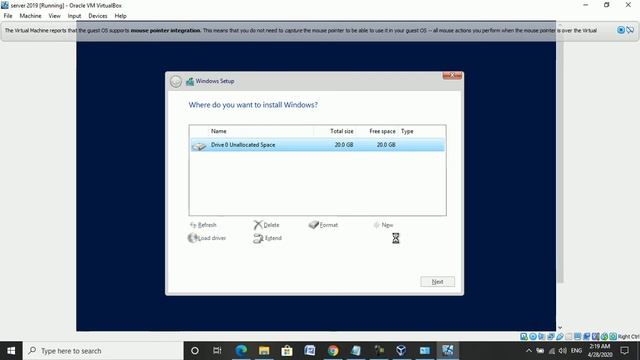Viewport: 640px width, 360px height.
Task: Click the taskbar search box
Action: pyautogui.click(x=103, y=351)
